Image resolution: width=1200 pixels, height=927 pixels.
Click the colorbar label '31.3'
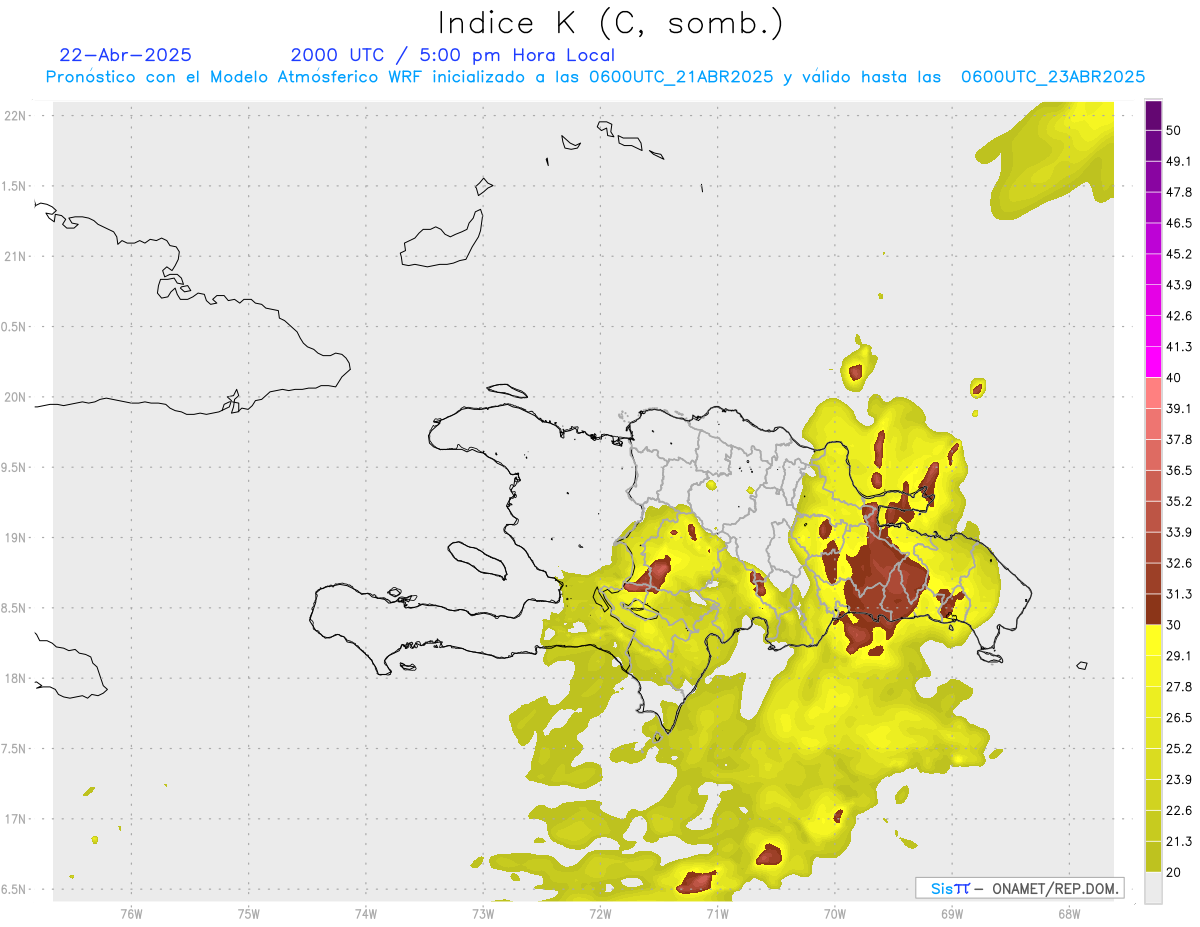[1179, 595]
